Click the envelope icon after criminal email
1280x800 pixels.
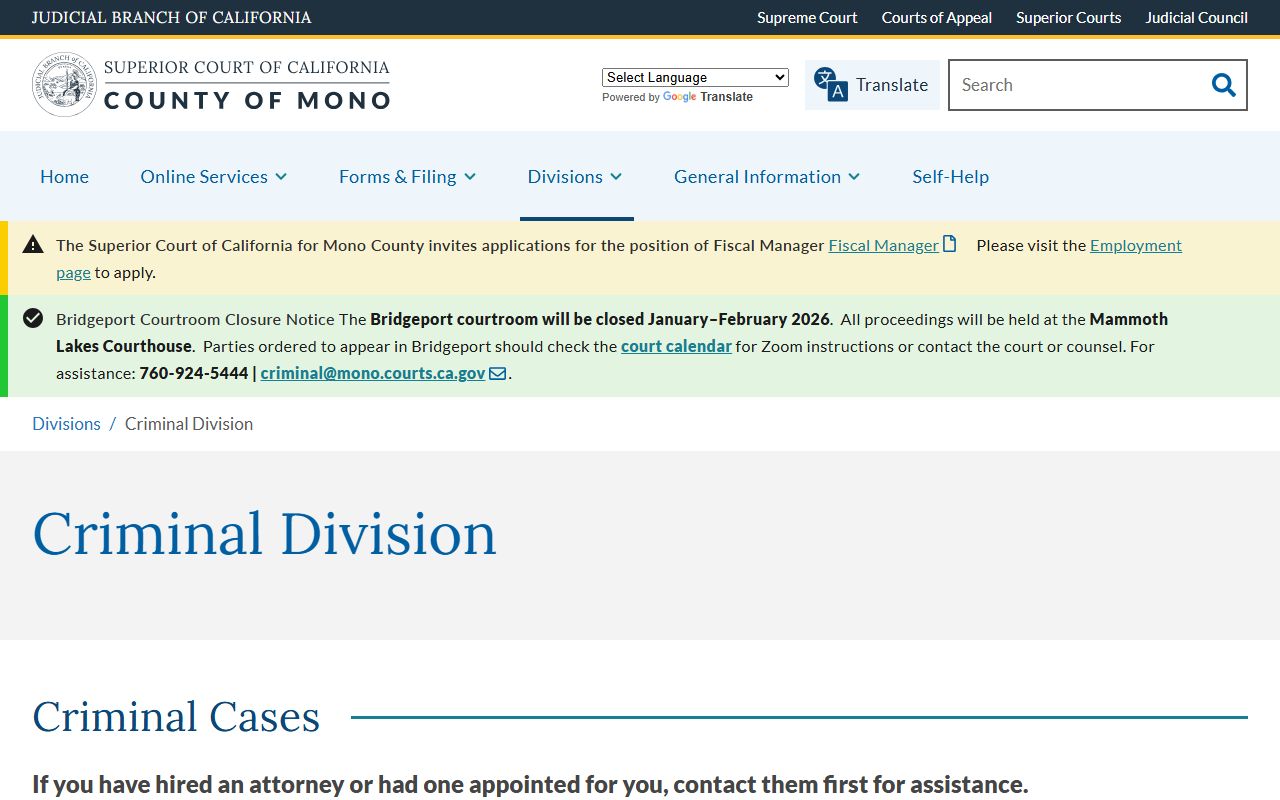[x=497, y=373]
